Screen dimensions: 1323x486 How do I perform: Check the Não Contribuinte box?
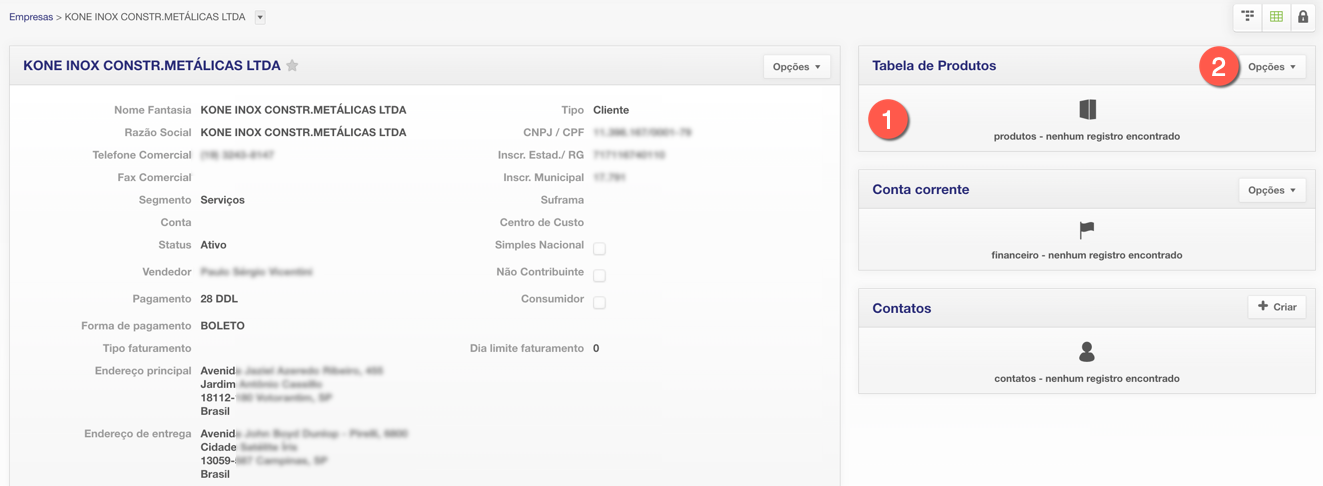(599, 276)
